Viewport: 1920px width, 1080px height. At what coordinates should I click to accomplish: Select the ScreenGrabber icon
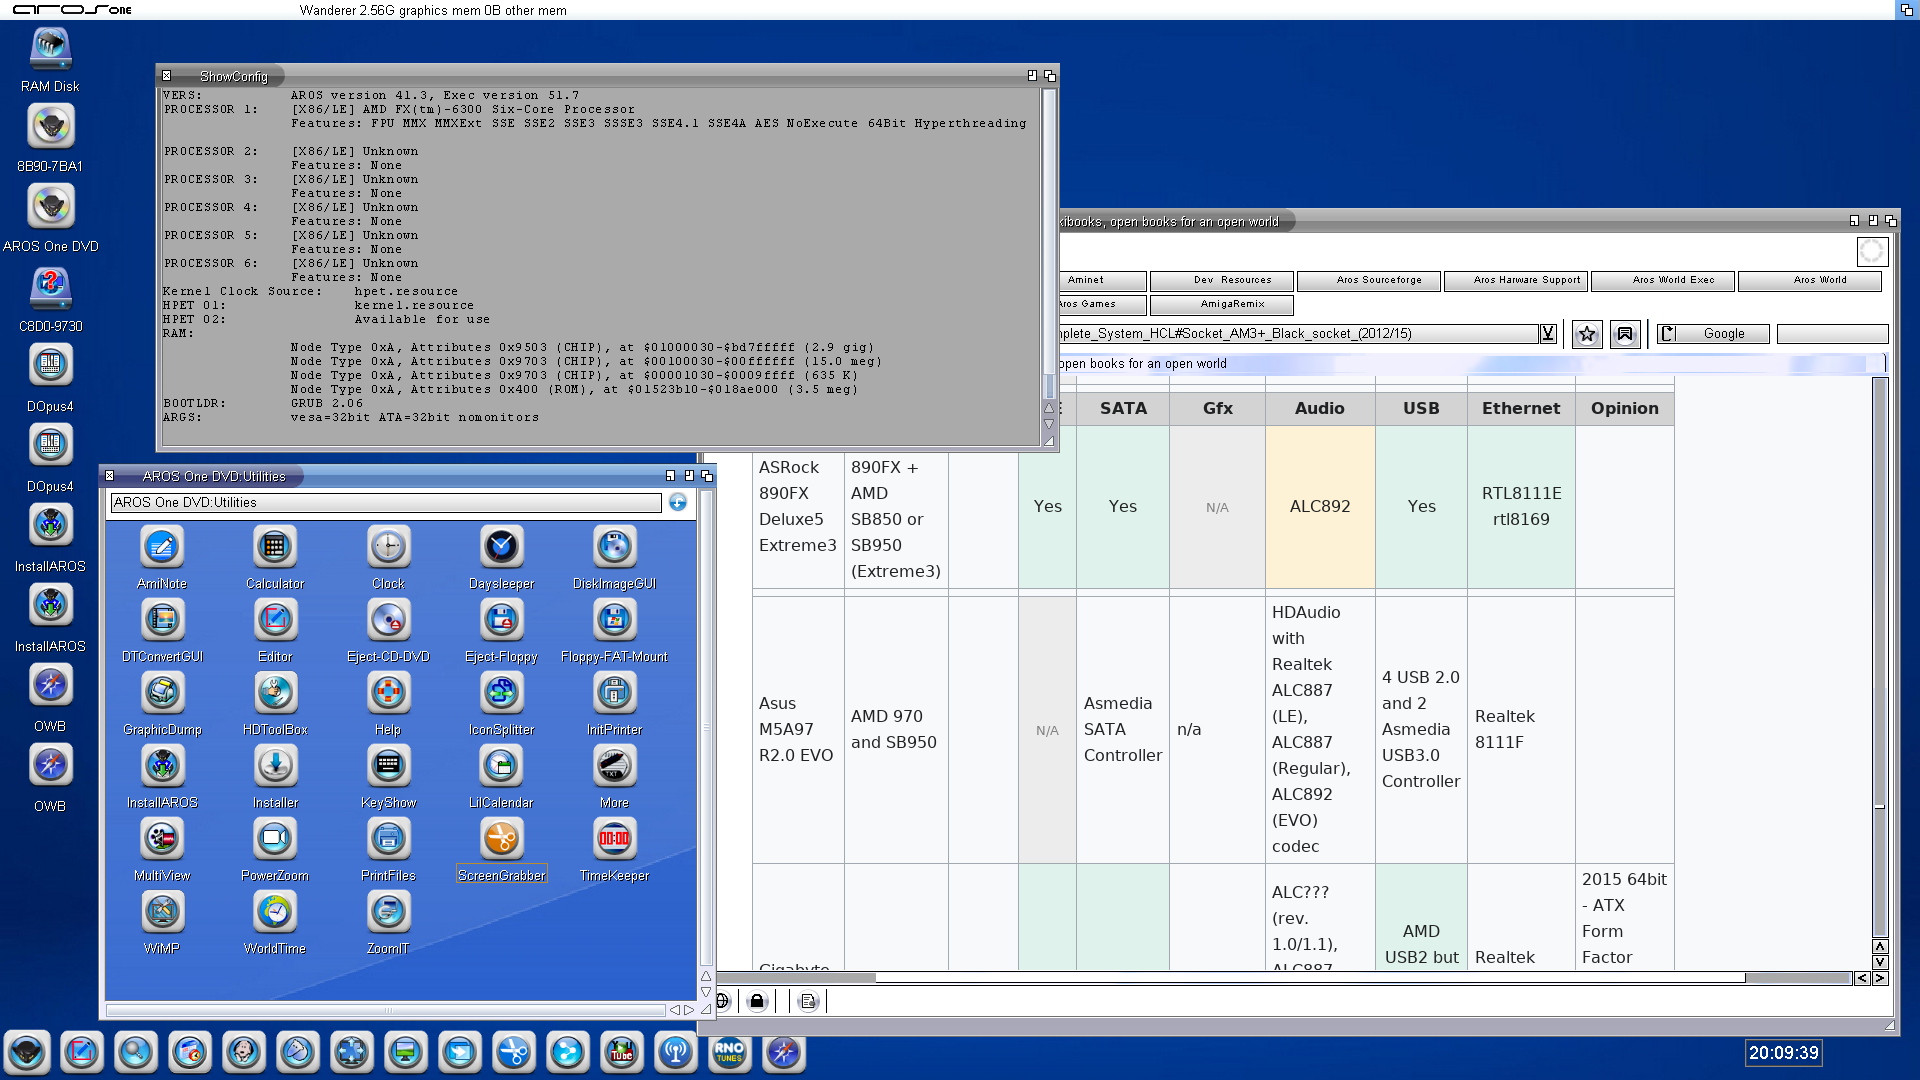pos(501,839)
